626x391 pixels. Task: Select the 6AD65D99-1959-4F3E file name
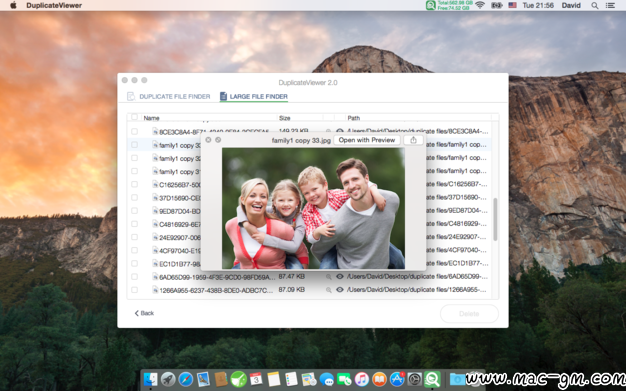point(217,277)
